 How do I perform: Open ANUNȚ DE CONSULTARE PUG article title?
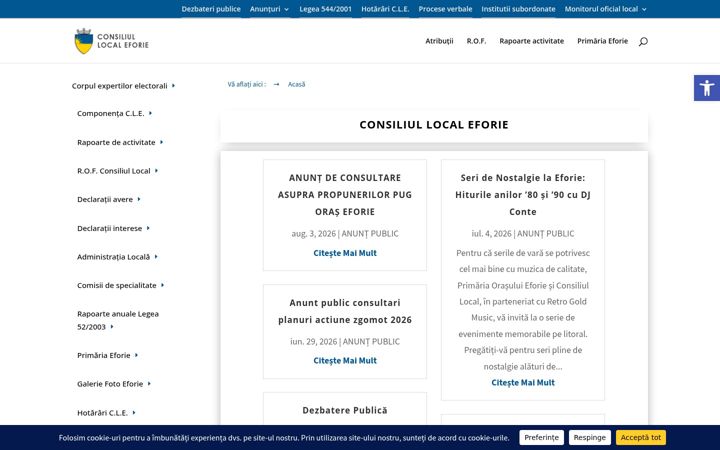click(x=345, y=195)
